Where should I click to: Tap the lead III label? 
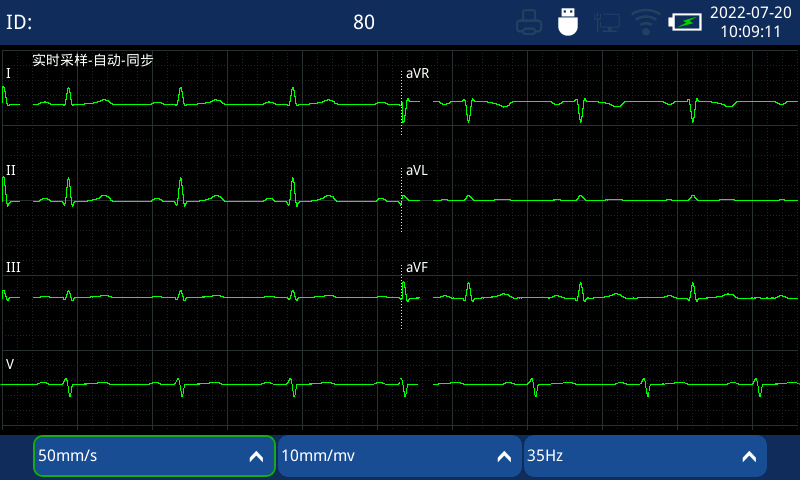click(x=13, y=267)
